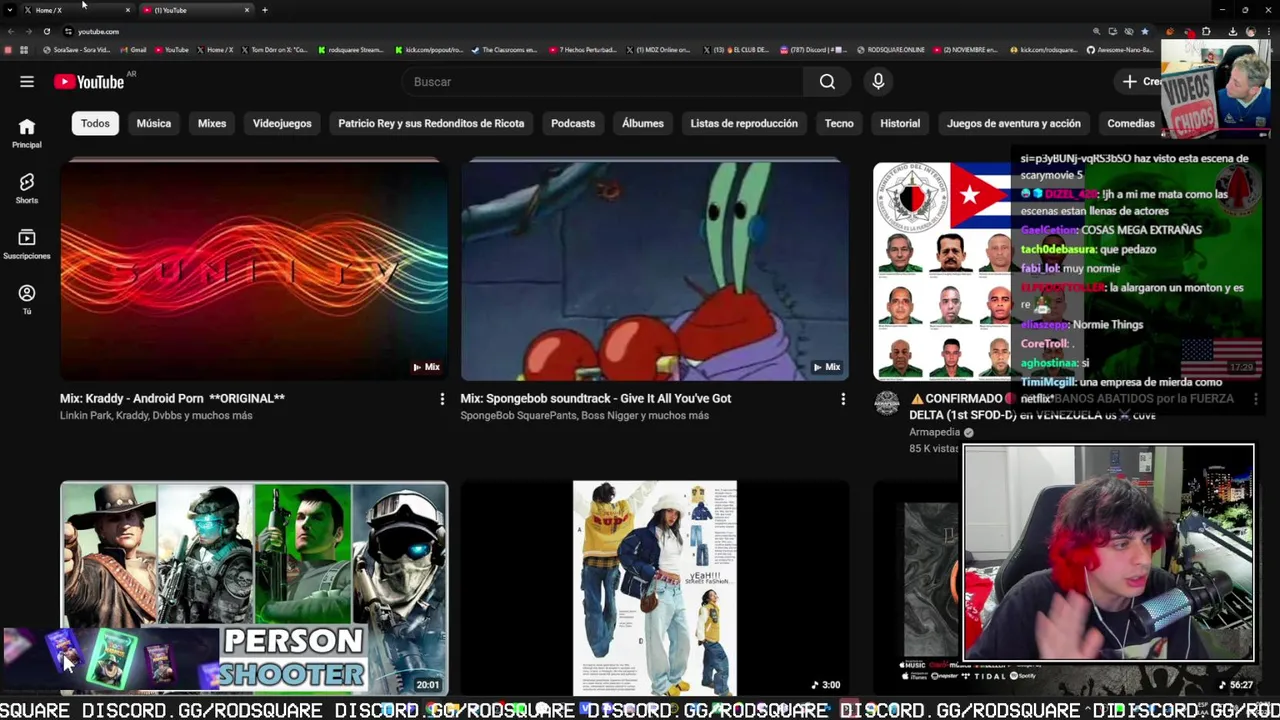This screenshot has height=720, width=1280.
Task: Click the YouTube logo
Action: 89,82
